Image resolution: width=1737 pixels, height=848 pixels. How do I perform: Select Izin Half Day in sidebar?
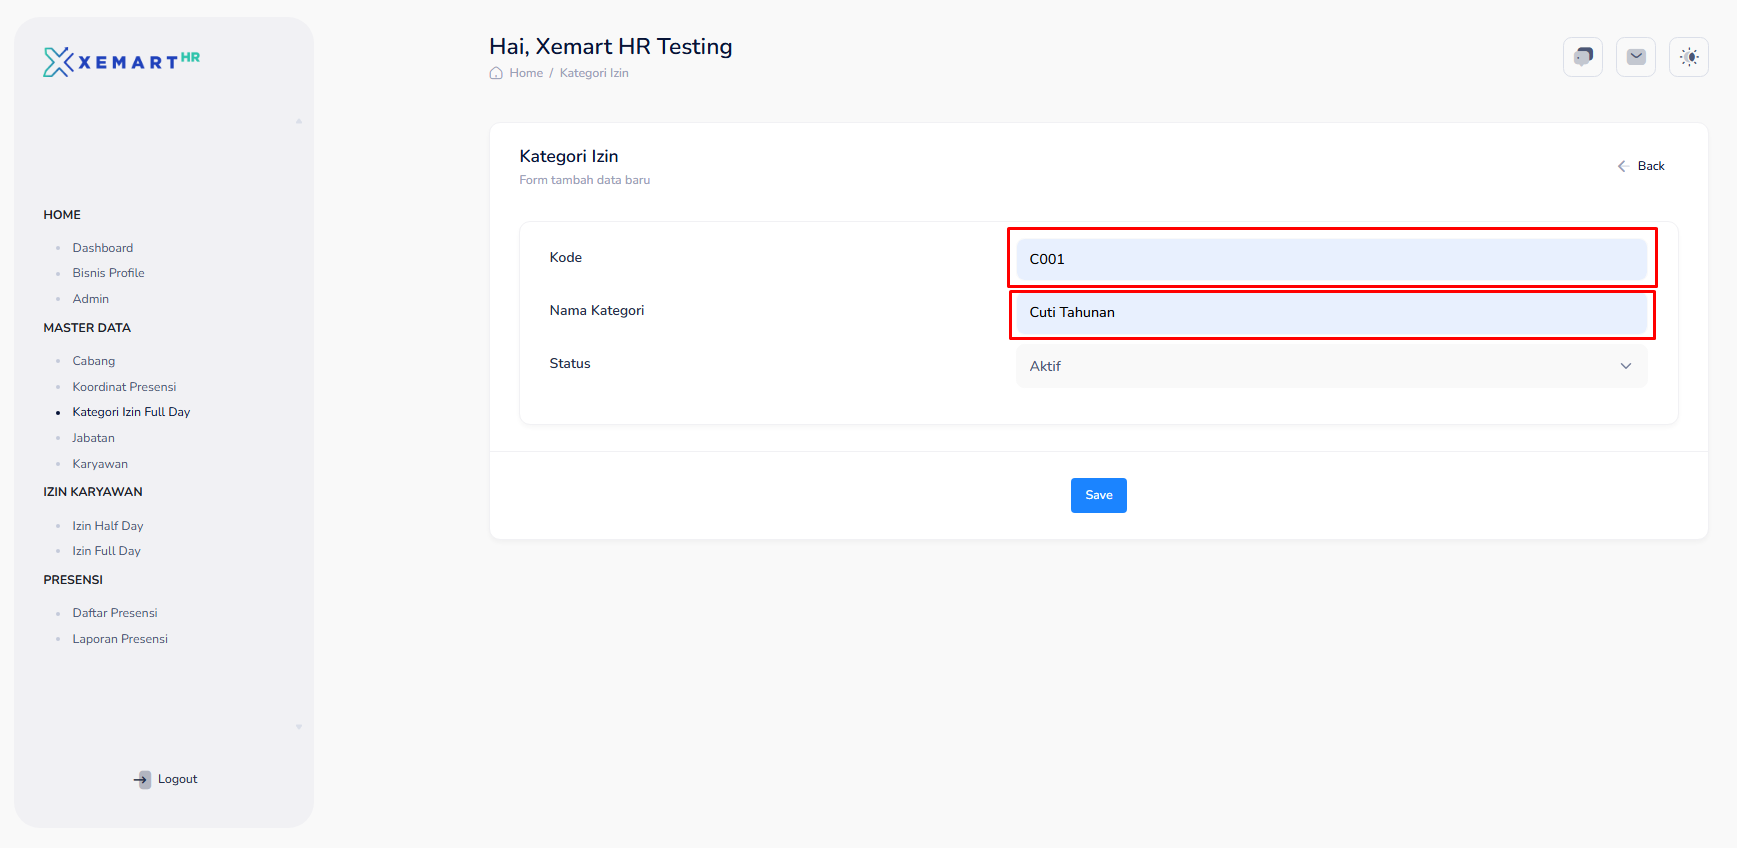(x=107, y=526)
